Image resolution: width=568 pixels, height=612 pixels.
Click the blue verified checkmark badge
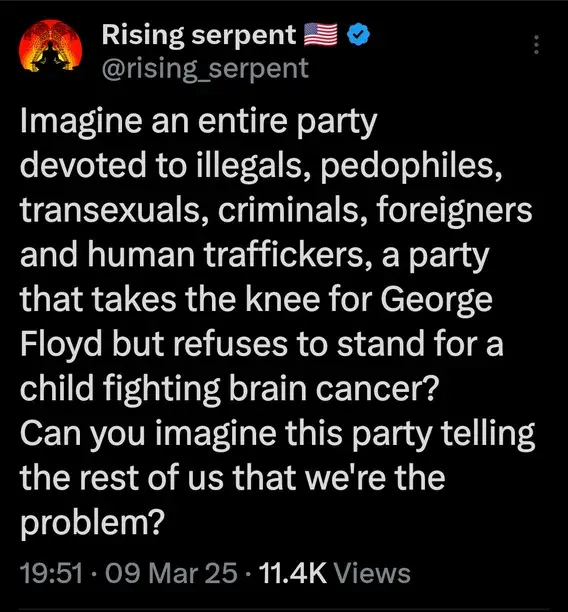tap(358, 34)
